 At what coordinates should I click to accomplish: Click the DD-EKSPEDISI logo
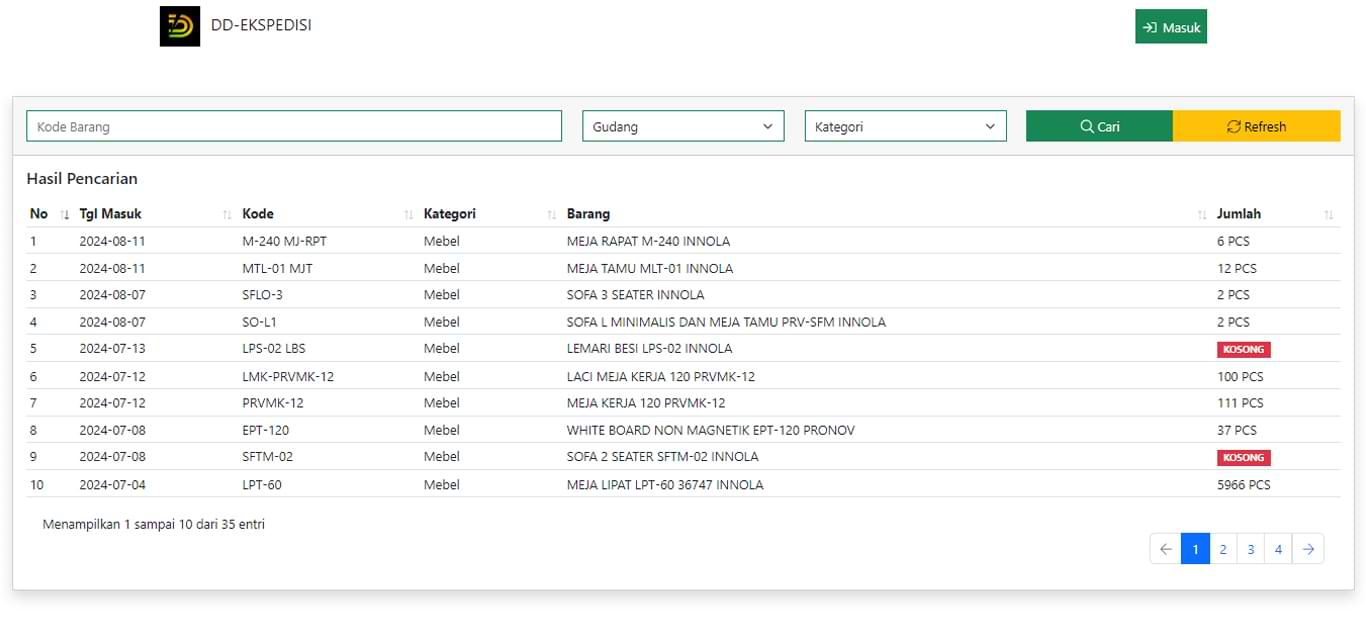180,26
